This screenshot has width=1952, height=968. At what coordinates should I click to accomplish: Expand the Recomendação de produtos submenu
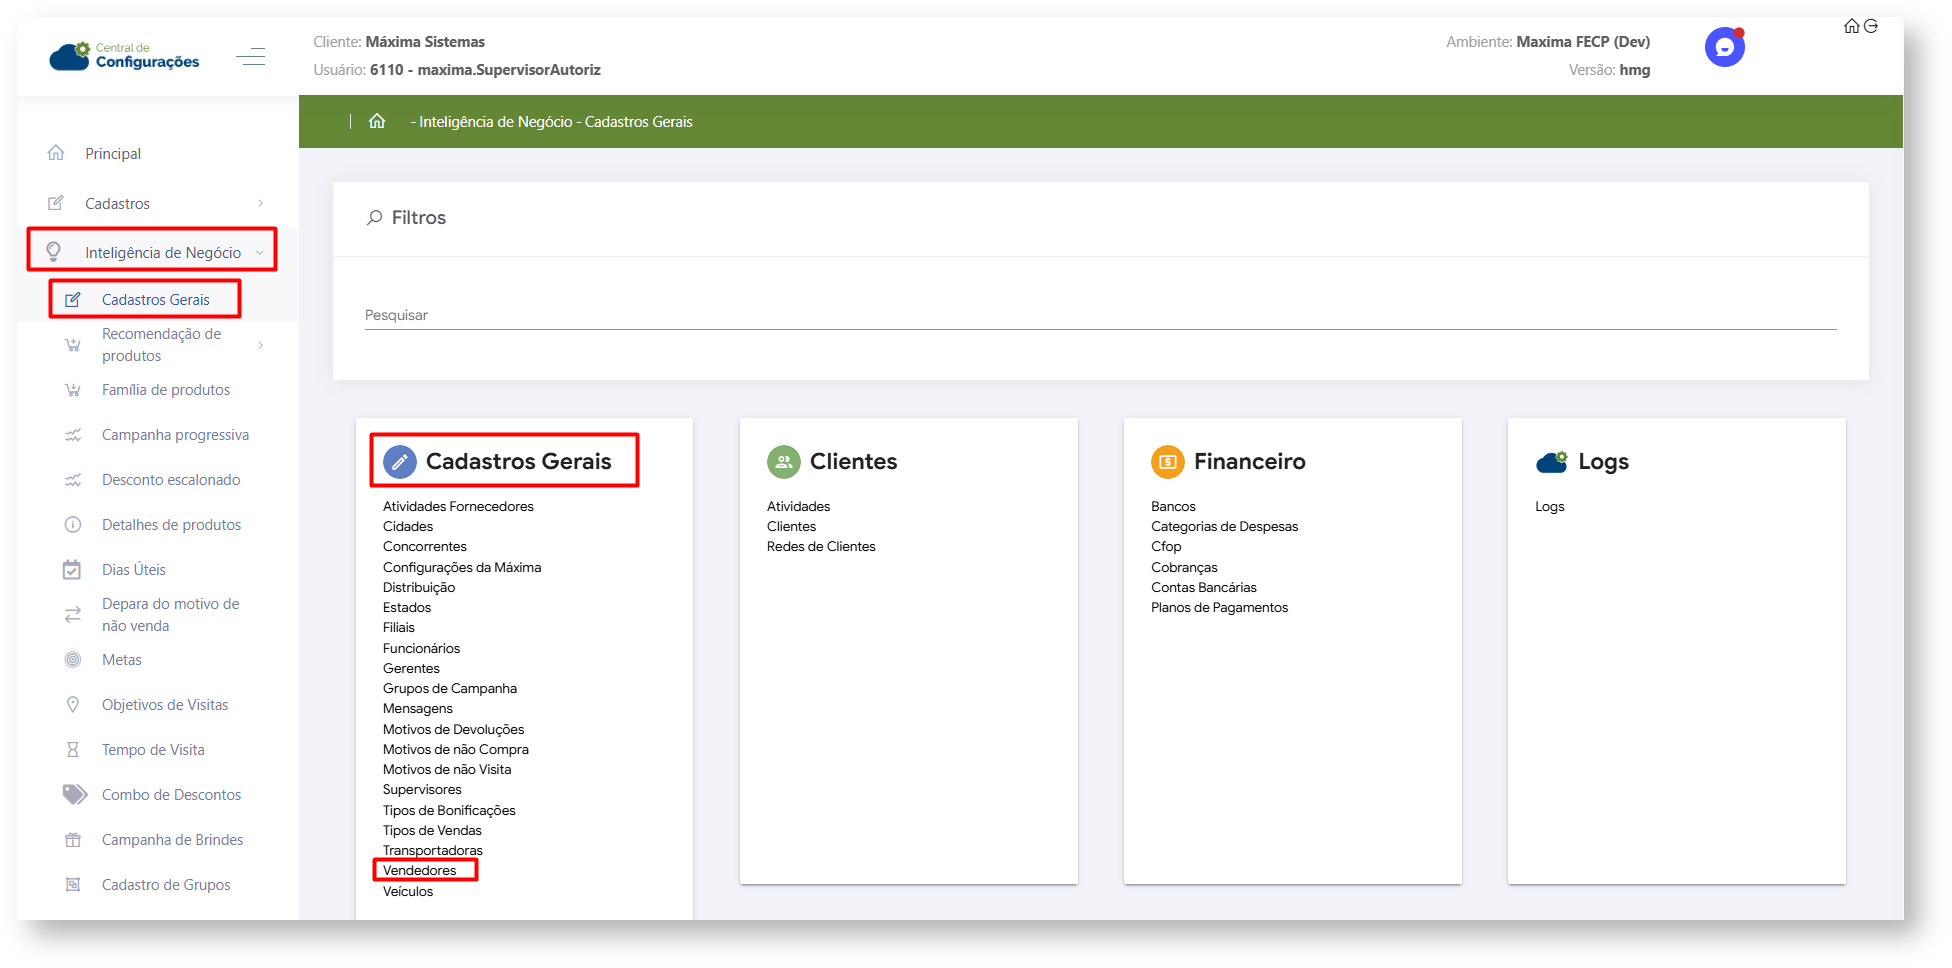pos(261,345)
